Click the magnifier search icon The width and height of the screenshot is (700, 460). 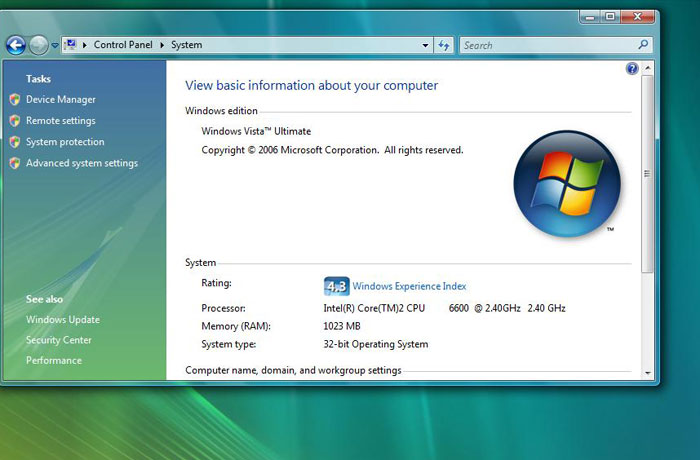(643, 45)
